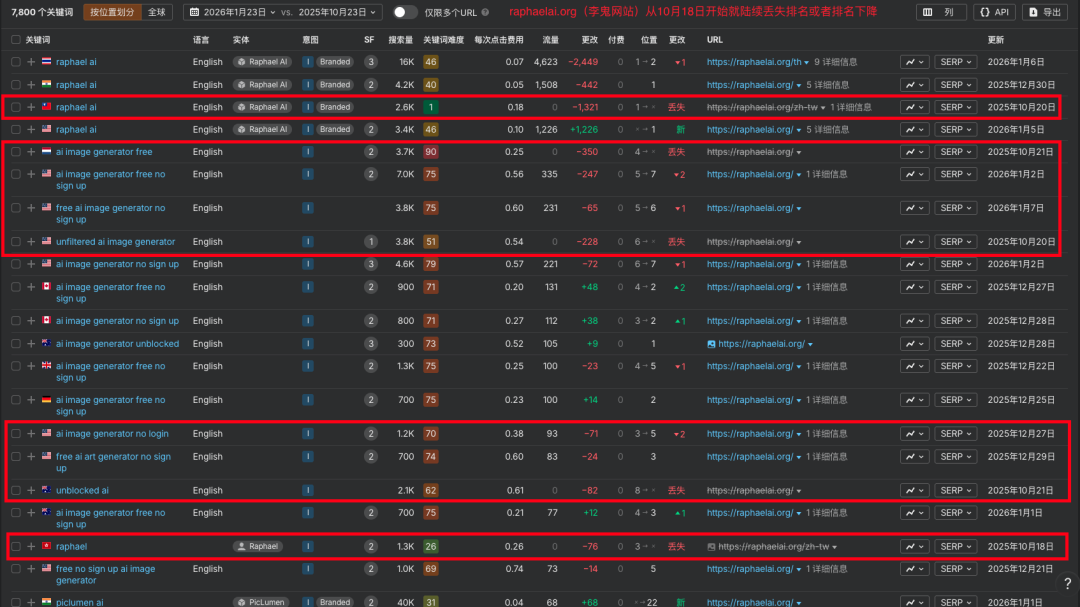Open trend chart for unfiltered ai image generator
This screenshot has height=607, width=1080.
914,242
